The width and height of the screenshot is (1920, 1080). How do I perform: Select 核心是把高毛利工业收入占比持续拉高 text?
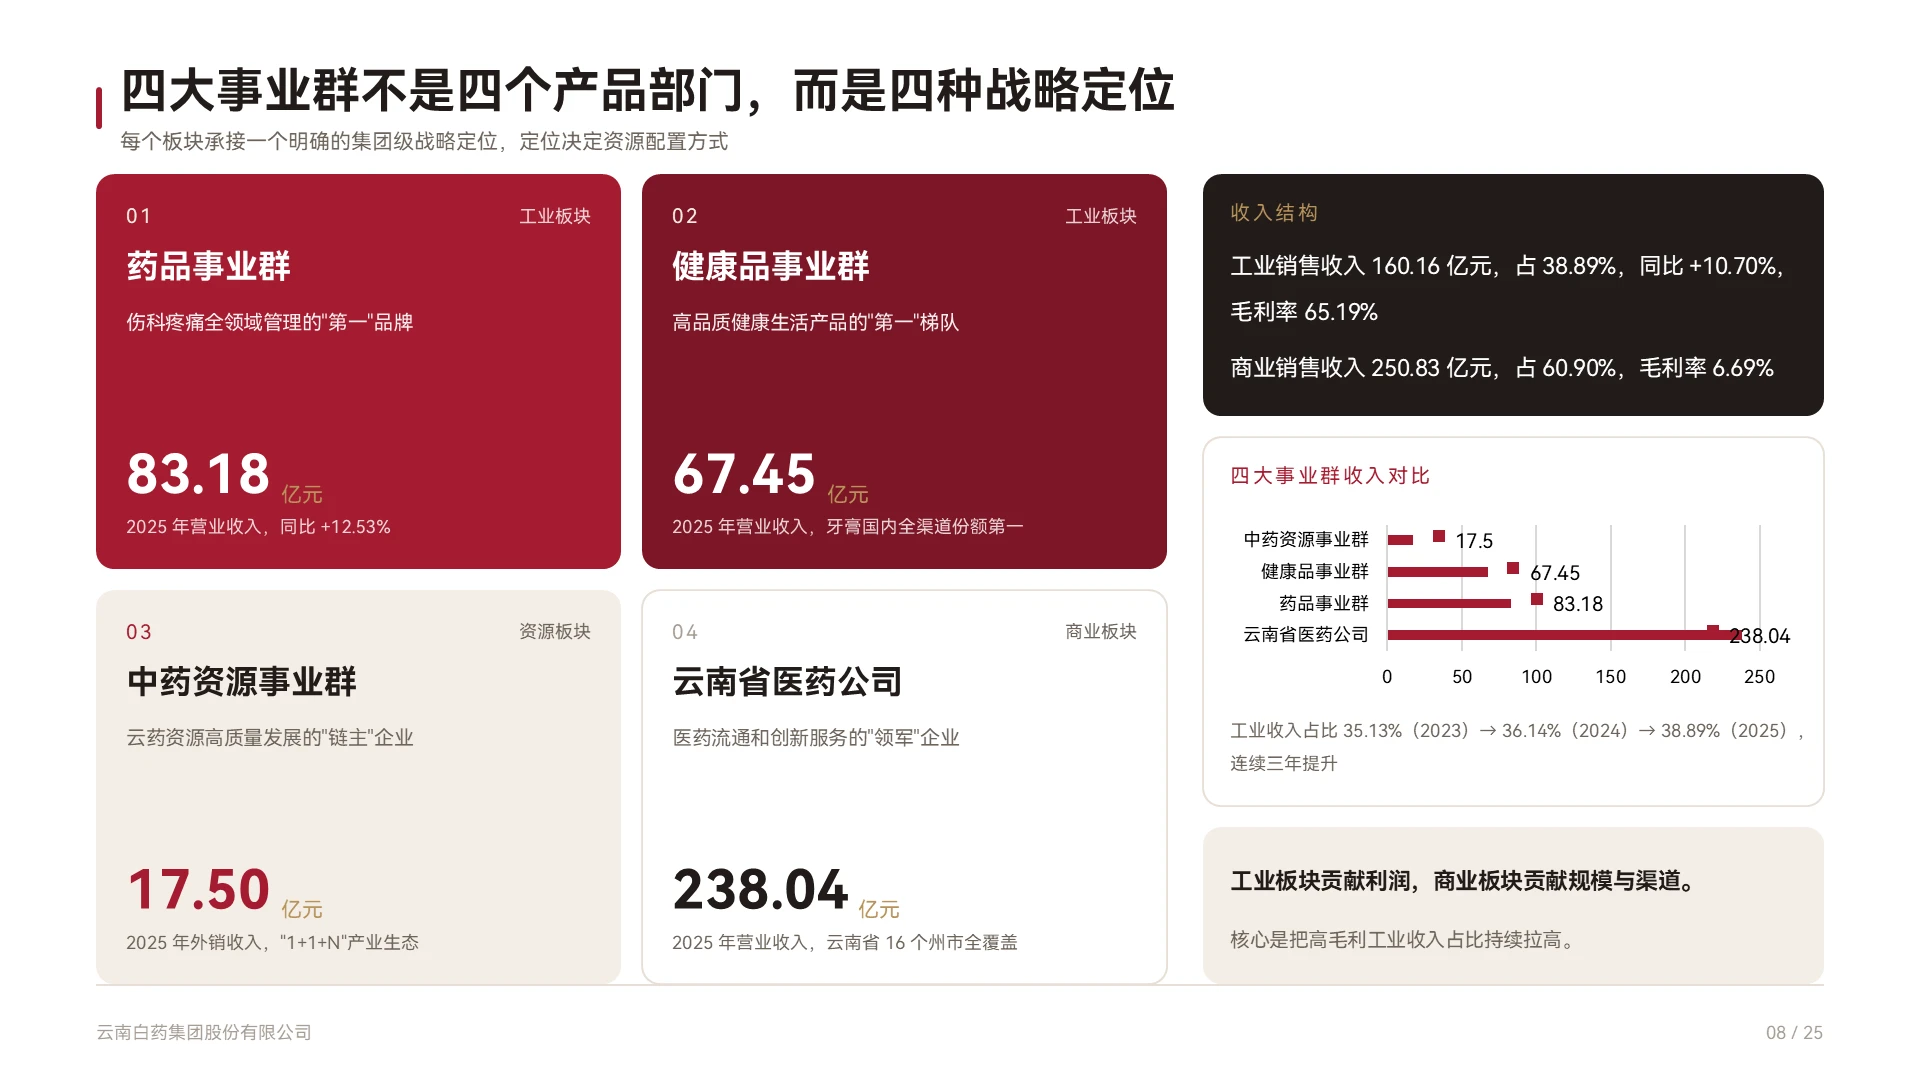point(1403,940)
